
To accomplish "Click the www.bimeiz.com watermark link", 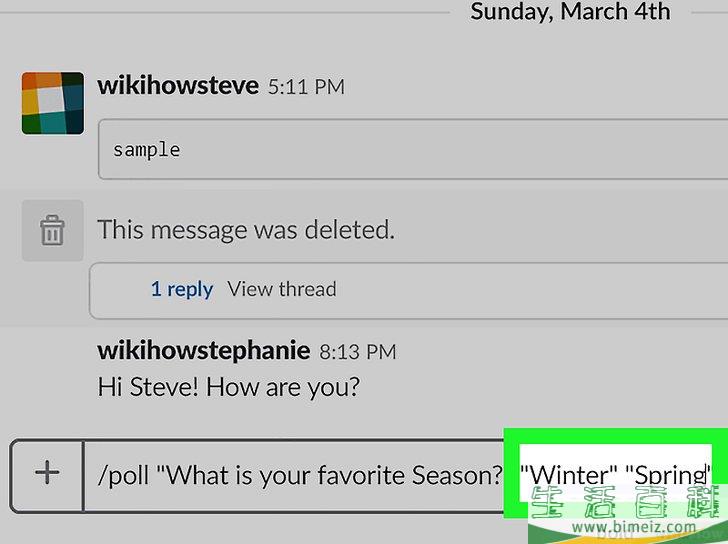I will 634,527.
